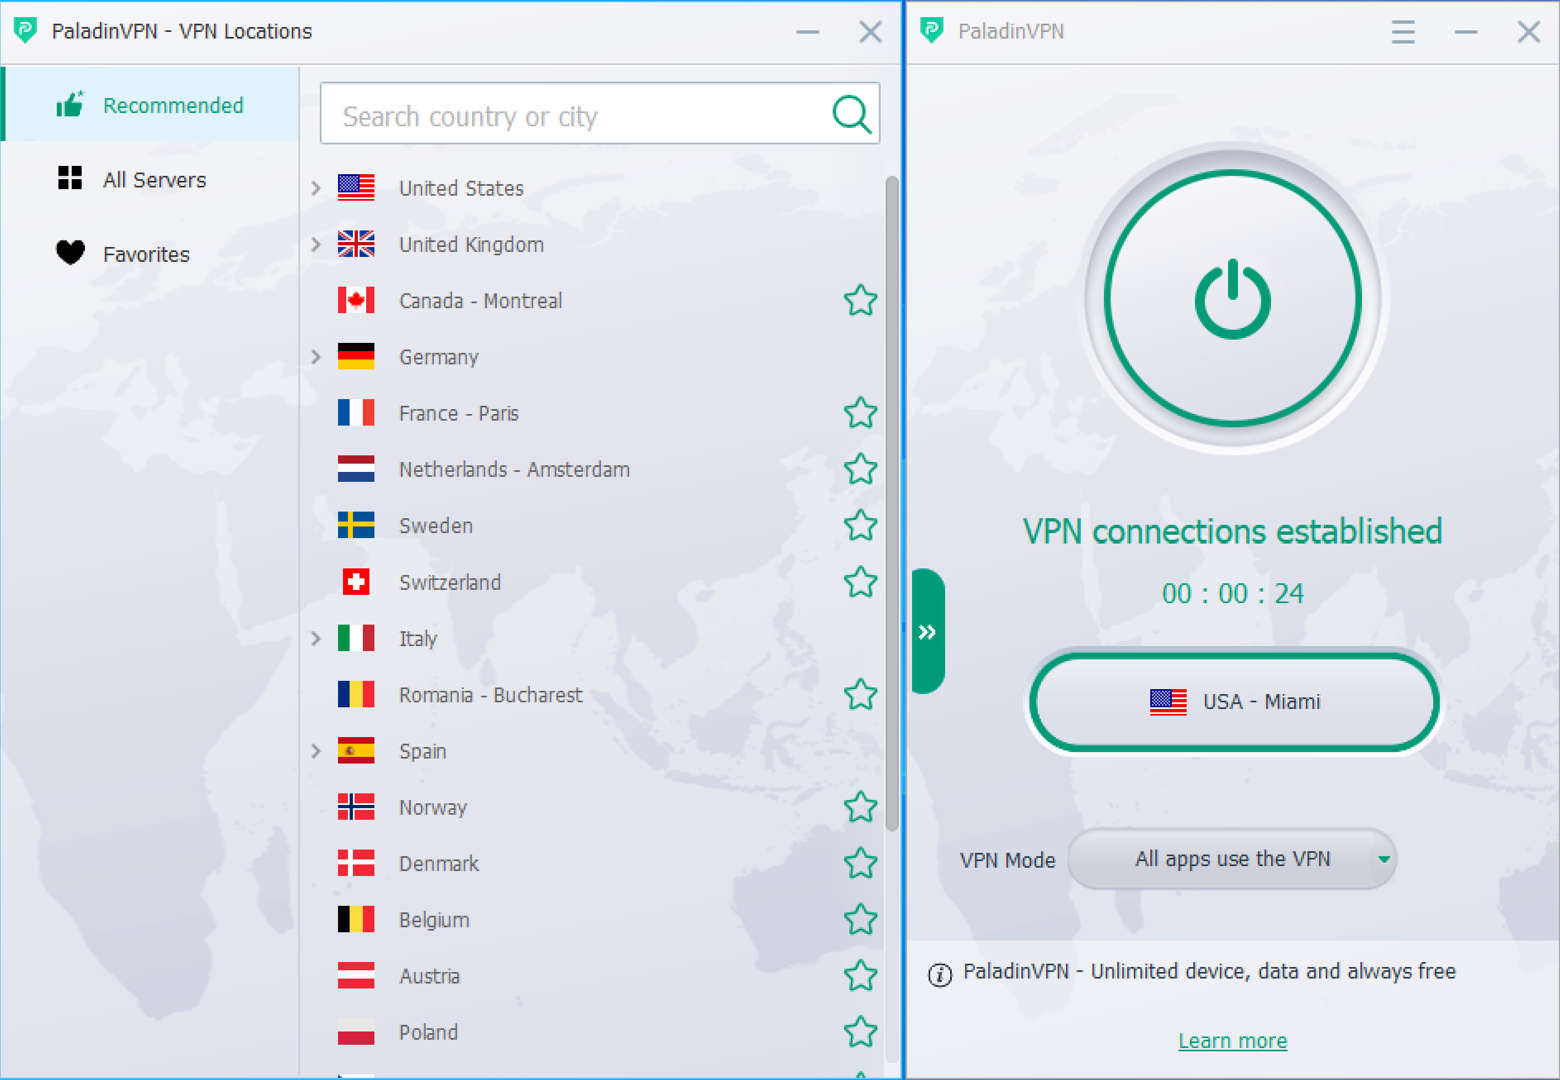This screenshot has width=1560, height=1080.
Task: Open the VPN Mode dropdown
Action: (x=1232, y=859)
